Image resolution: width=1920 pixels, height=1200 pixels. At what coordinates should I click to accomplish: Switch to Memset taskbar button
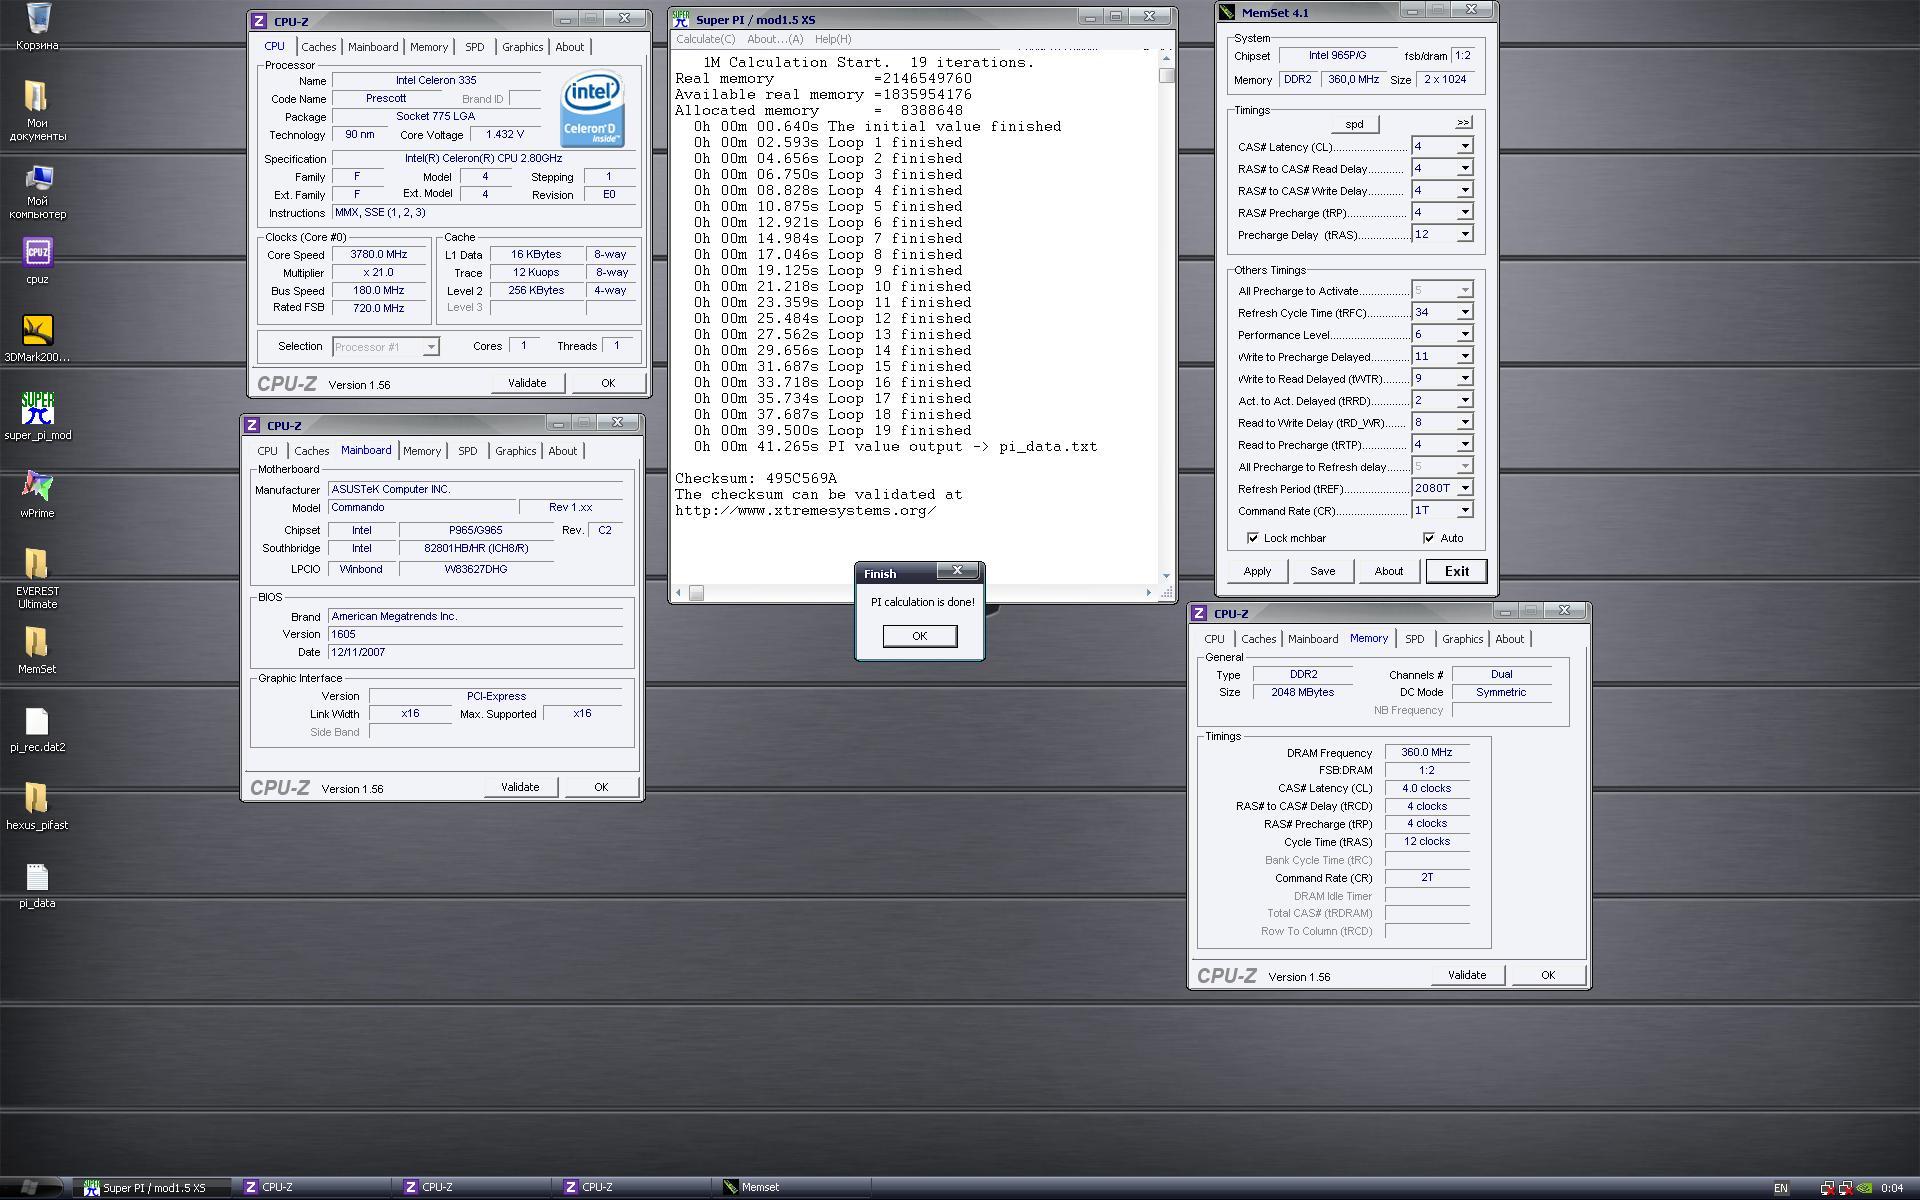coord(792,1187)
